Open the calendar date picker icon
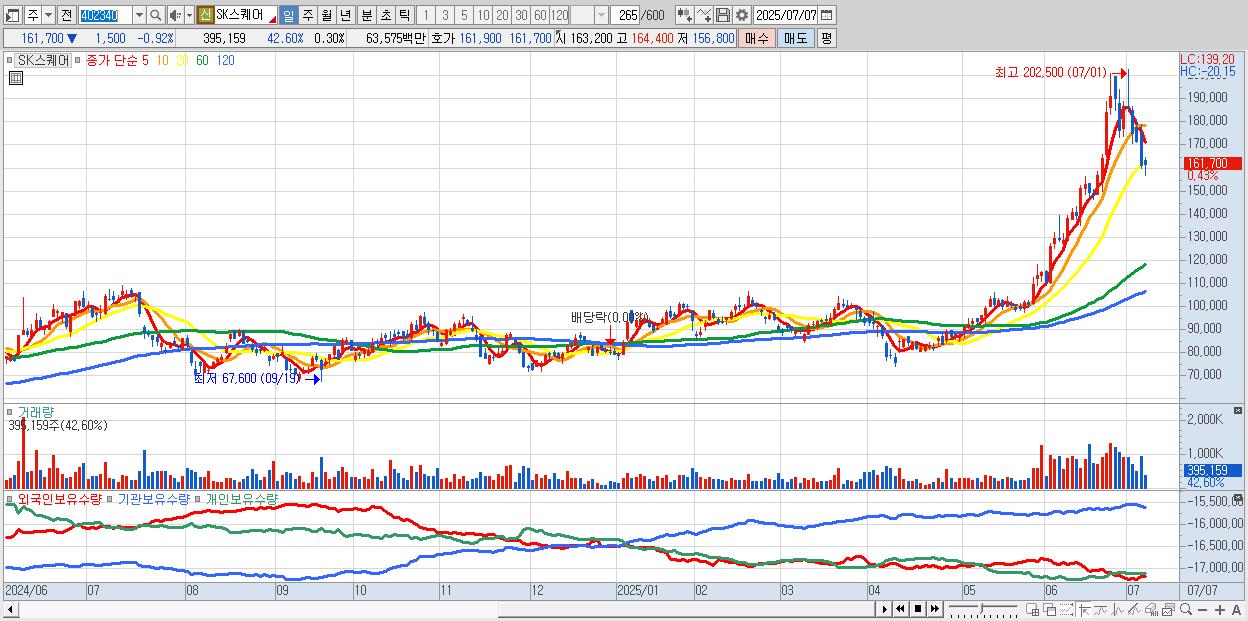Screen dimensions: 1248x621 coord(827,15)
